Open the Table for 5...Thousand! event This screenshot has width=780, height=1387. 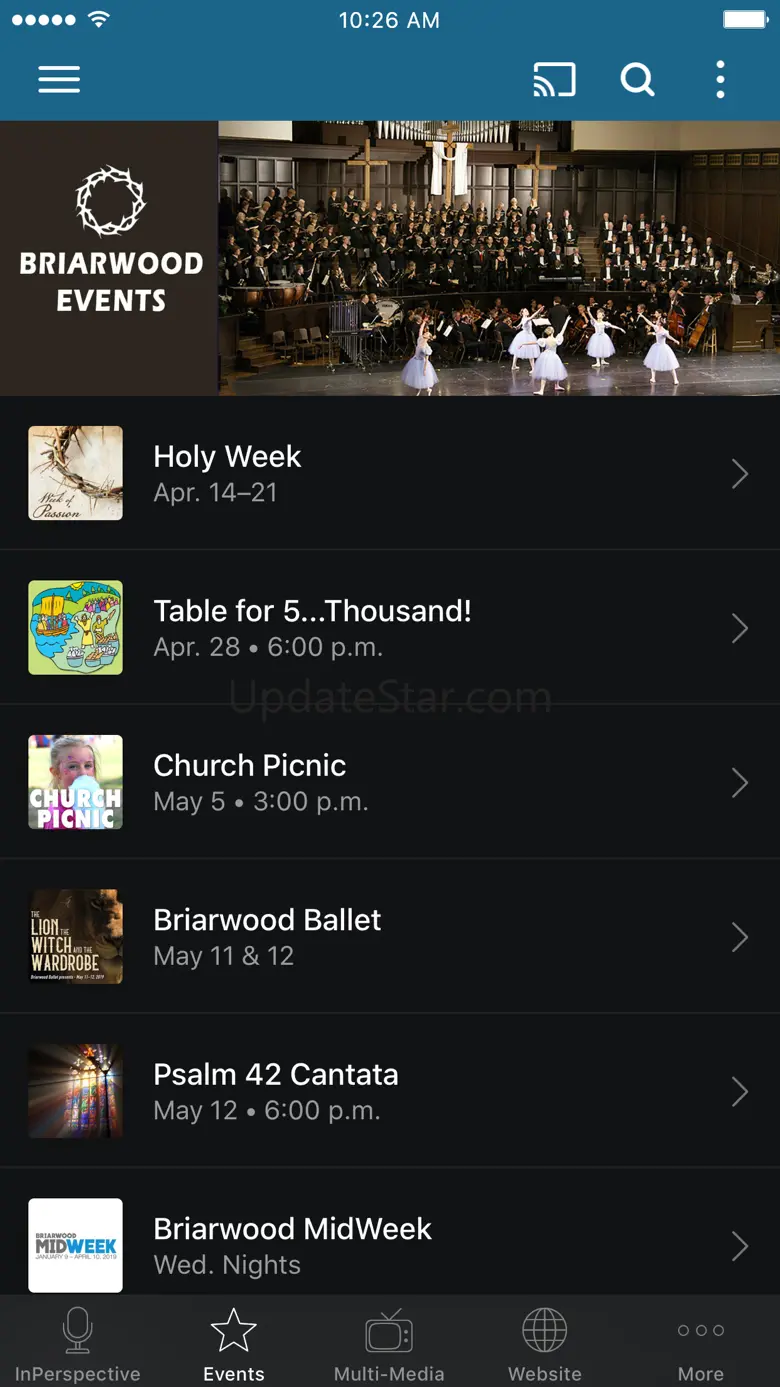pyautogui.click(x=400, y=628)
